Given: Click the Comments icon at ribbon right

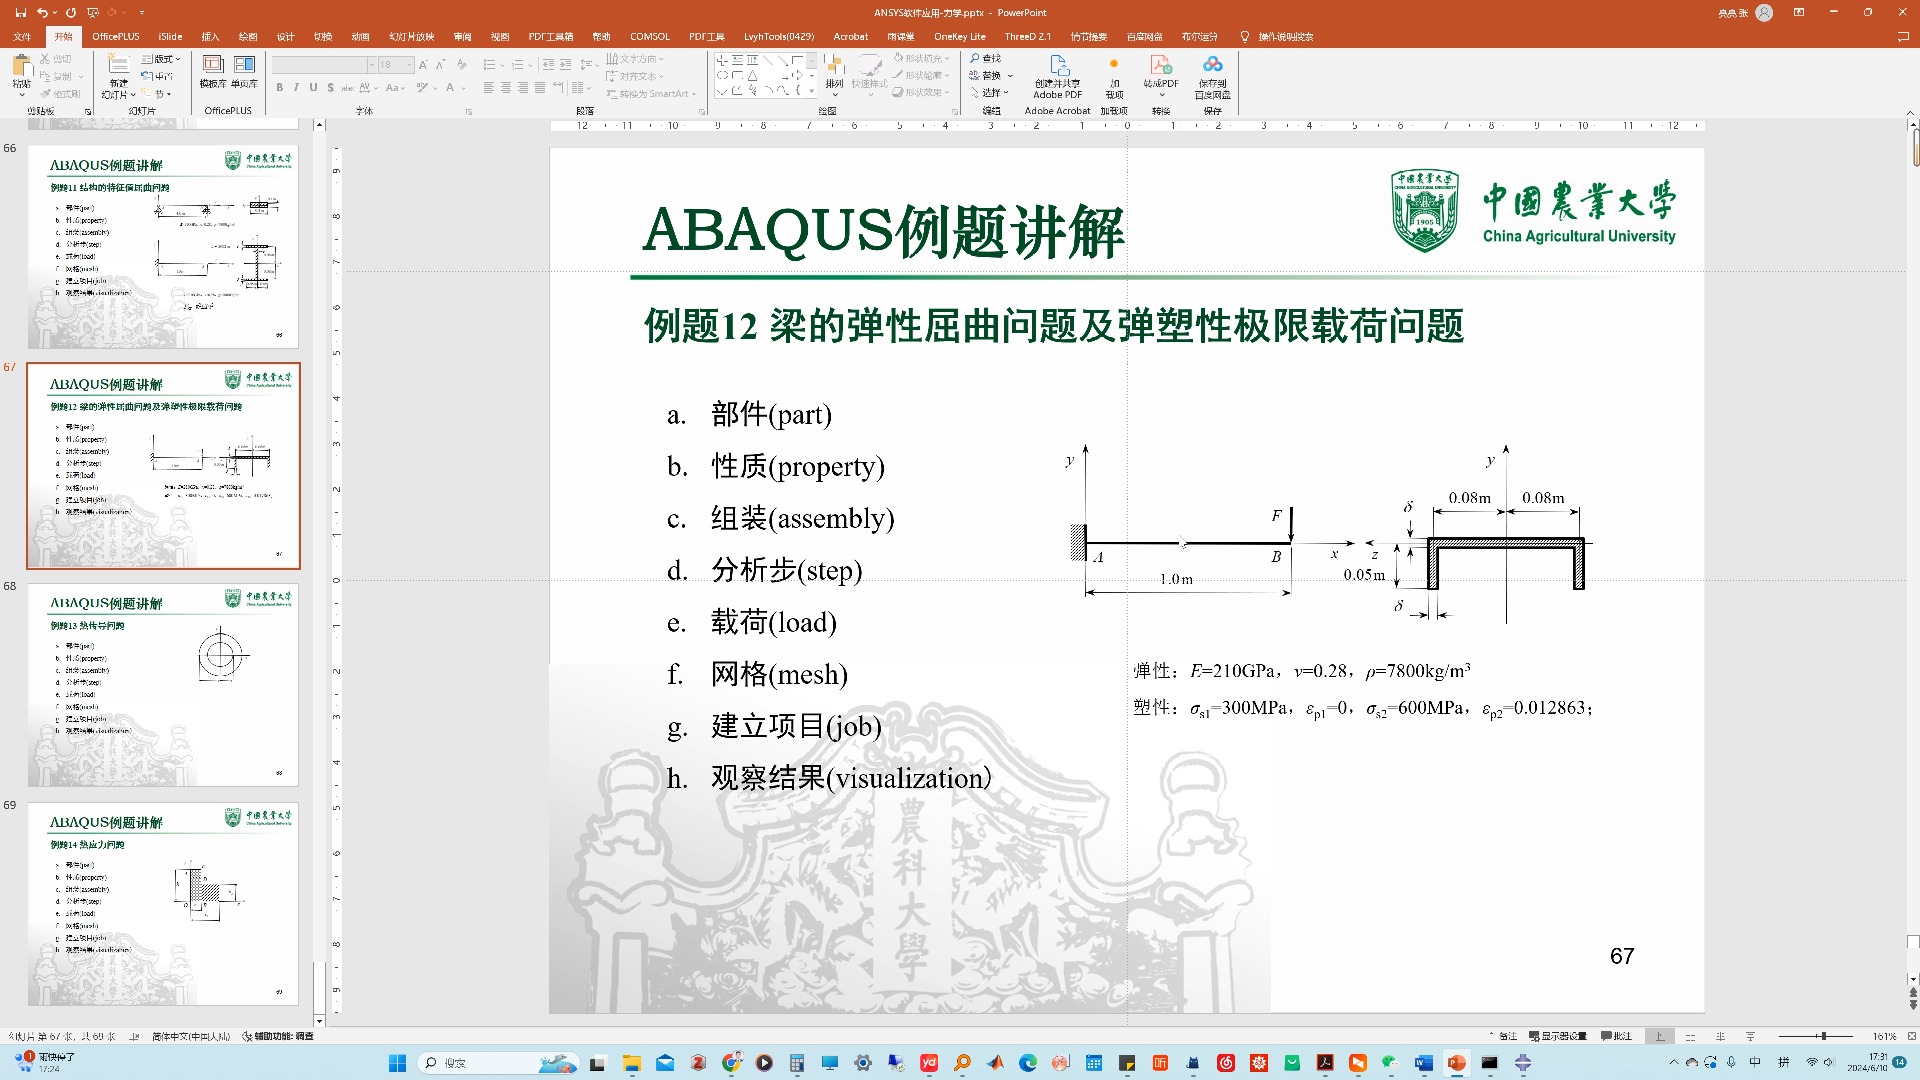Looking at the screenshot, I should (x=1903, y=36).
